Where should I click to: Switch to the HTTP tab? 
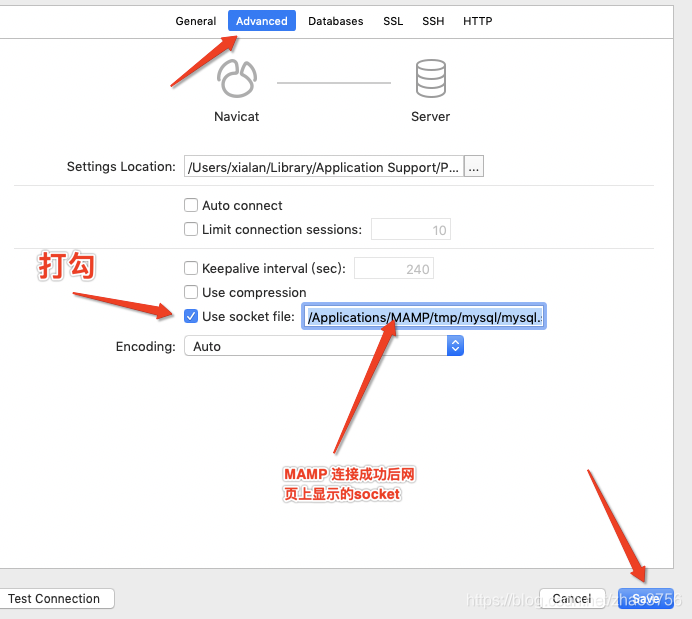pos(478,21)
